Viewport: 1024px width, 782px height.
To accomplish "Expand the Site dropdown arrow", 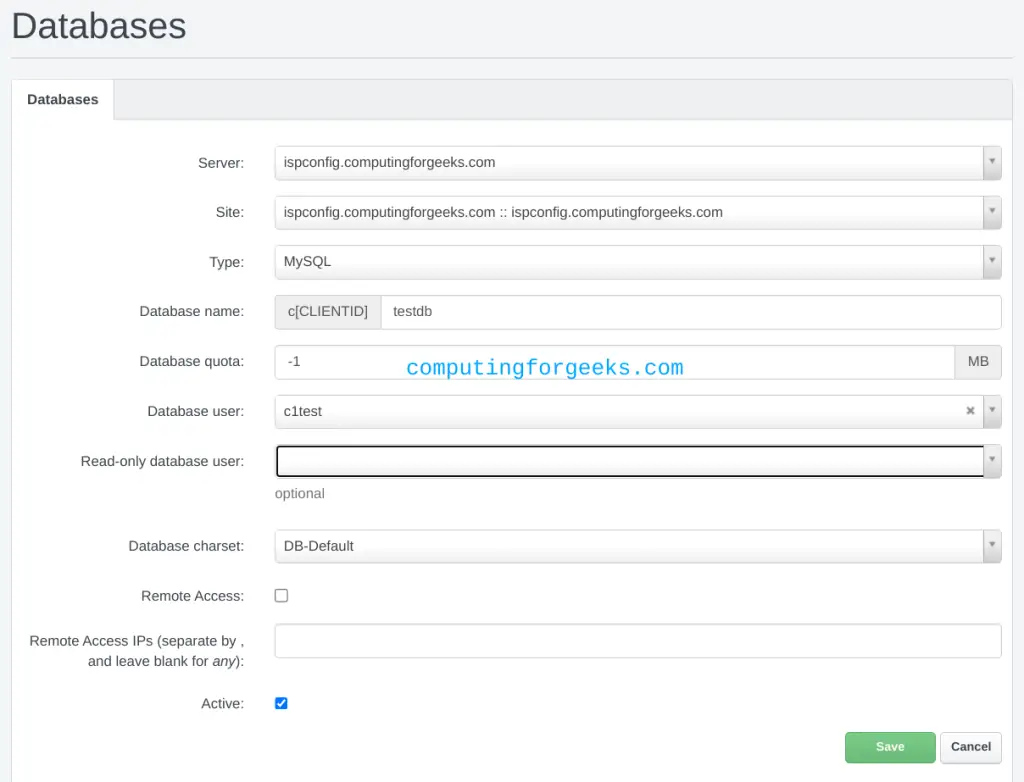I will click(992, 212).
